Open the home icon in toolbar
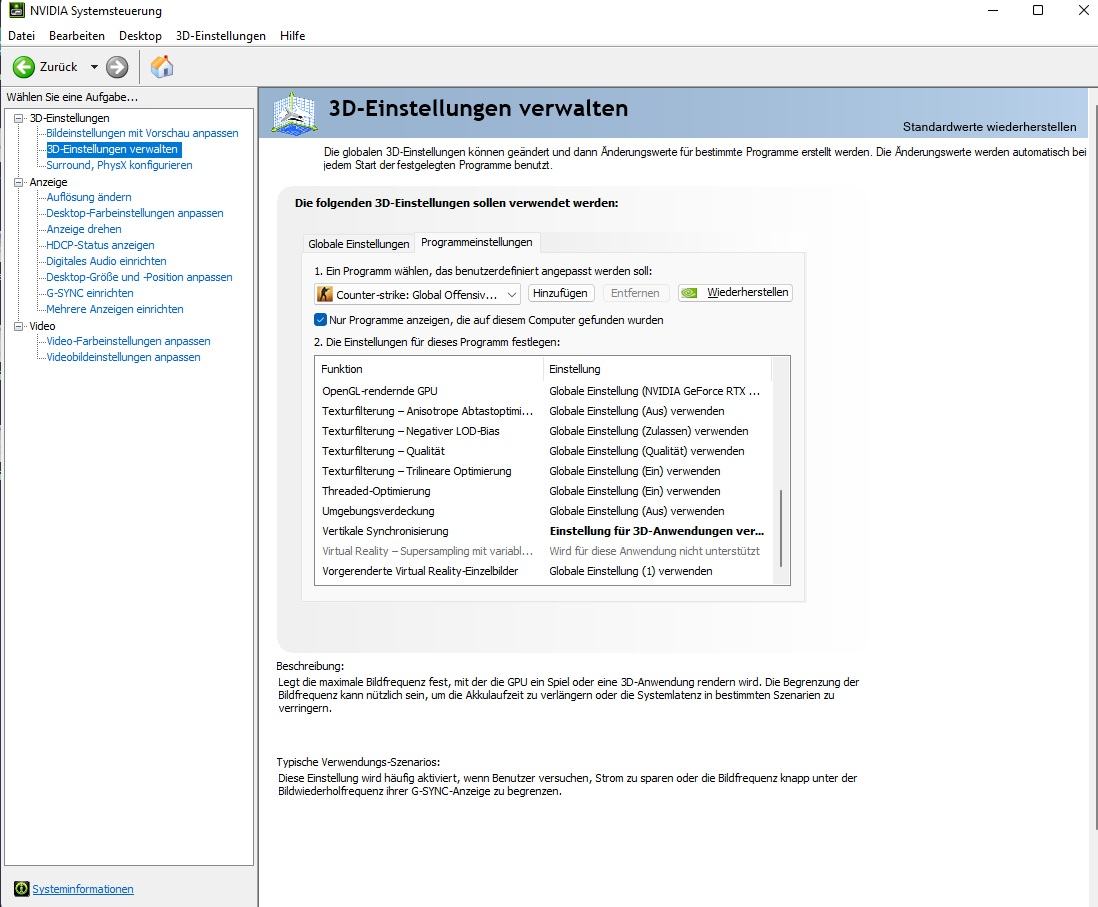This screenshot has height=907, width=1098. (162, 67)
